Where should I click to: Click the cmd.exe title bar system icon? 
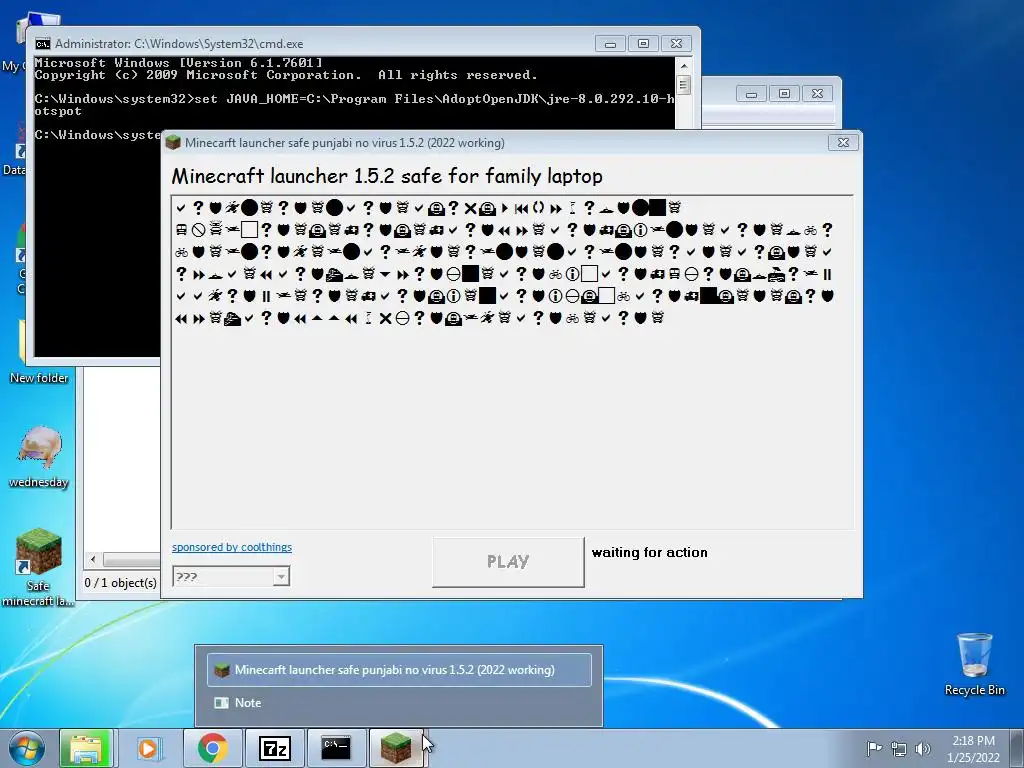(42, 44)
